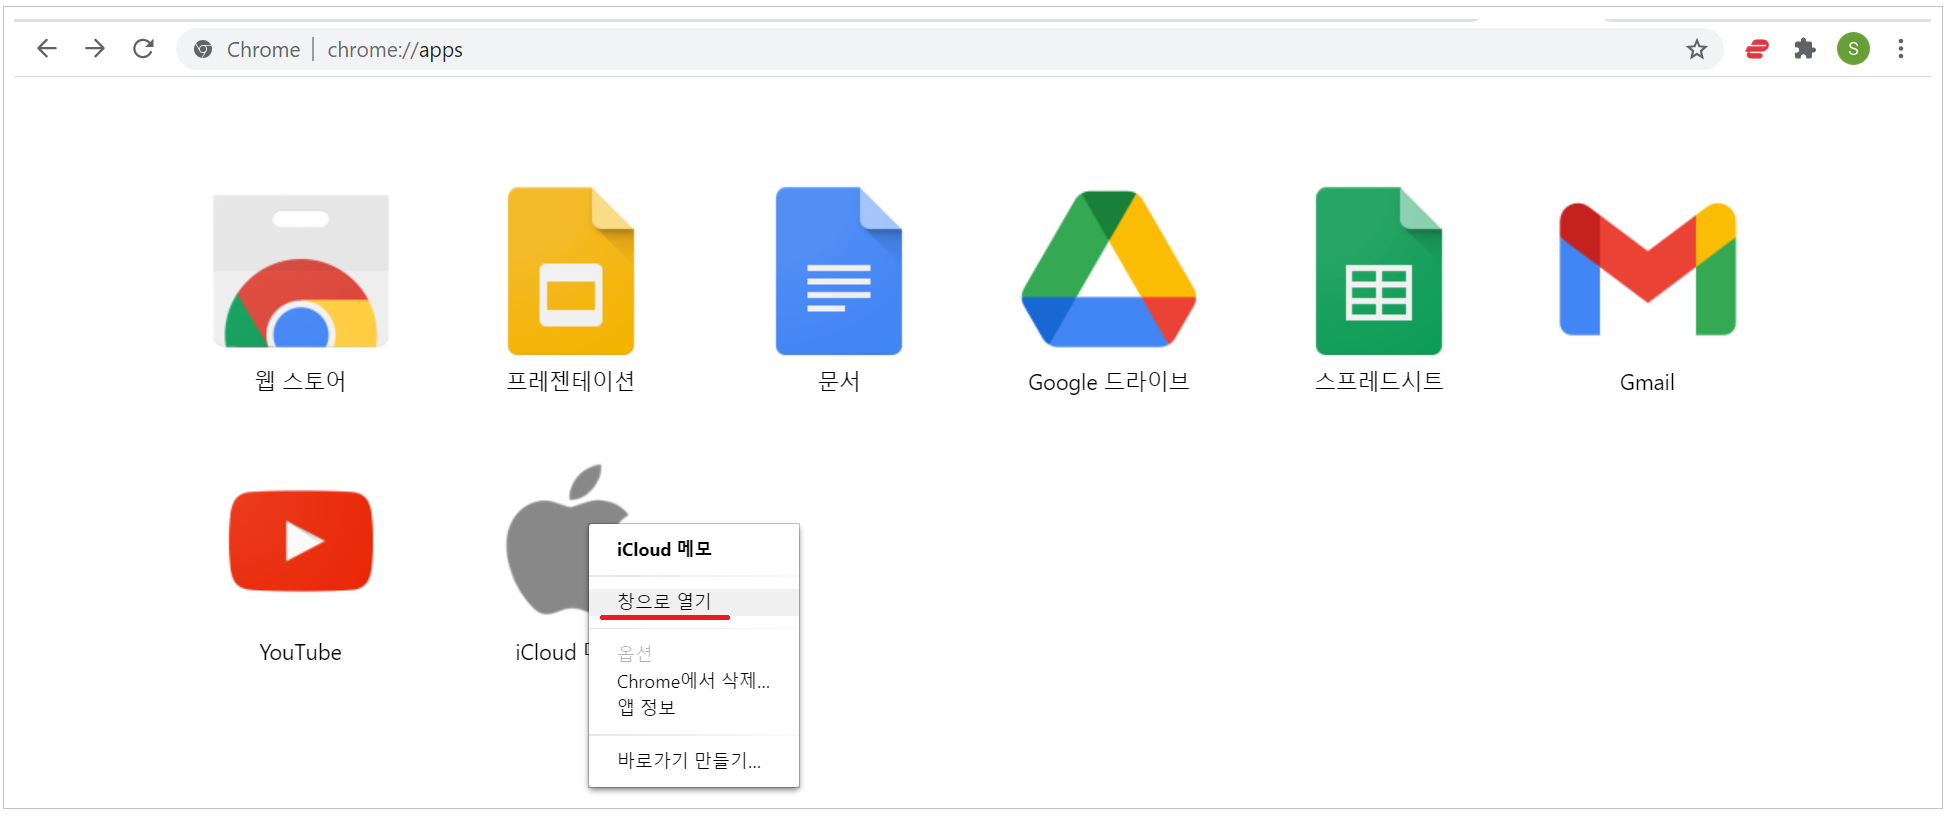Open the Extensions puzzle piece menu

1805,49
